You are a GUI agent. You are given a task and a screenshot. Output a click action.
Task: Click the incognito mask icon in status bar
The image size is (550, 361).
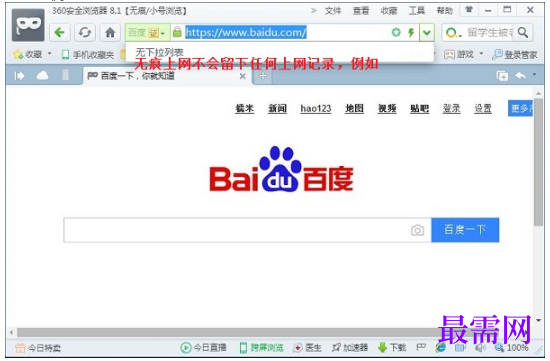421,347
